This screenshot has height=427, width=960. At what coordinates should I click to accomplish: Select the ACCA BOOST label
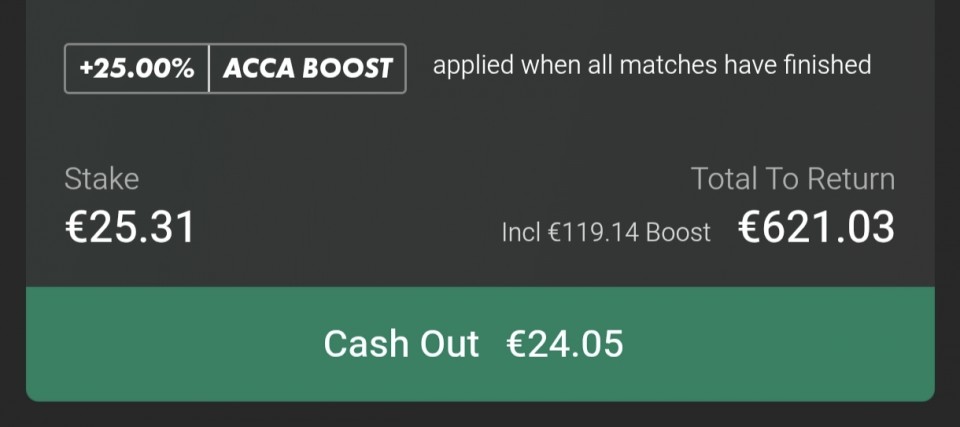tap(307, 68)
